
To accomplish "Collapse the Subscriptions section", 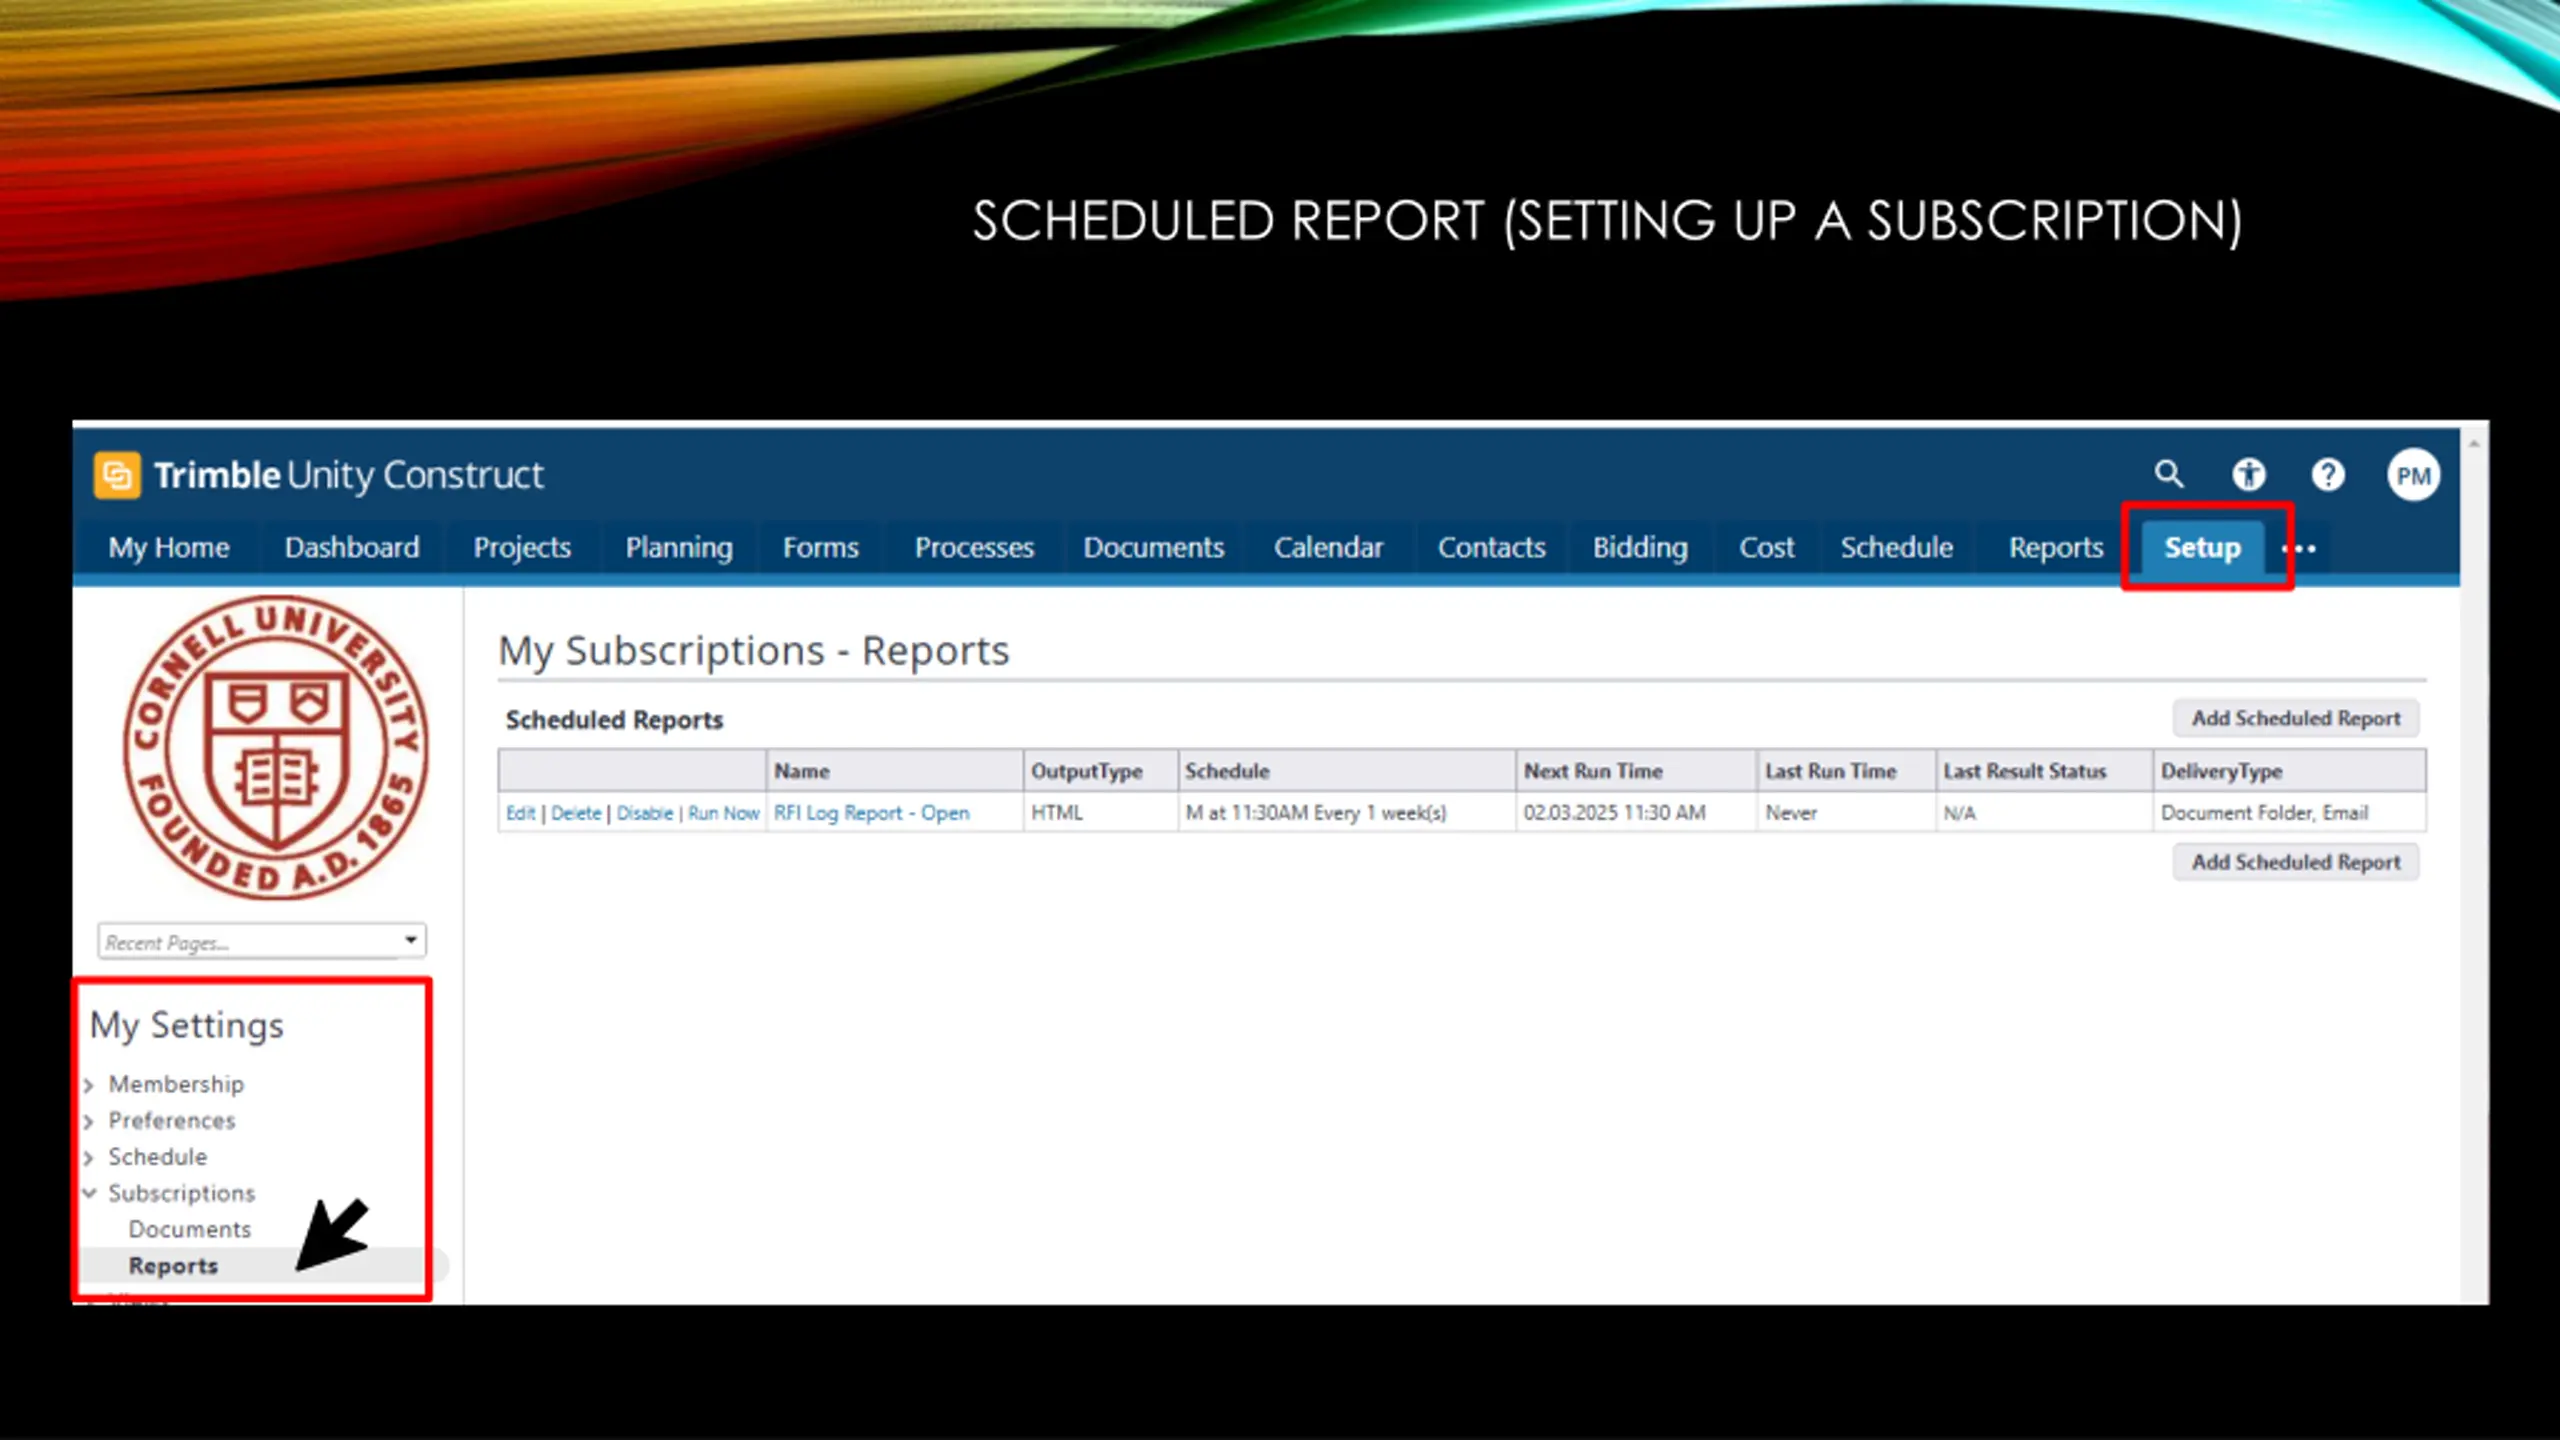I will click(182, 1193).
